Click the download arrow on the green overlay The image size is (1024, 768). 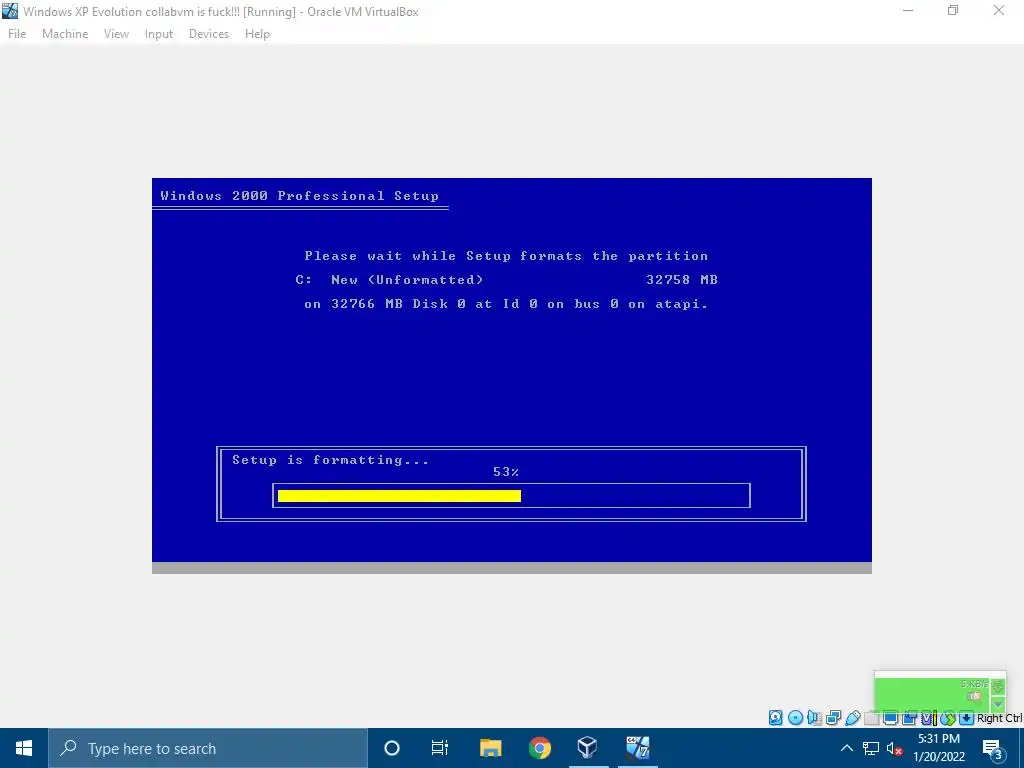(x=998, y=686)
